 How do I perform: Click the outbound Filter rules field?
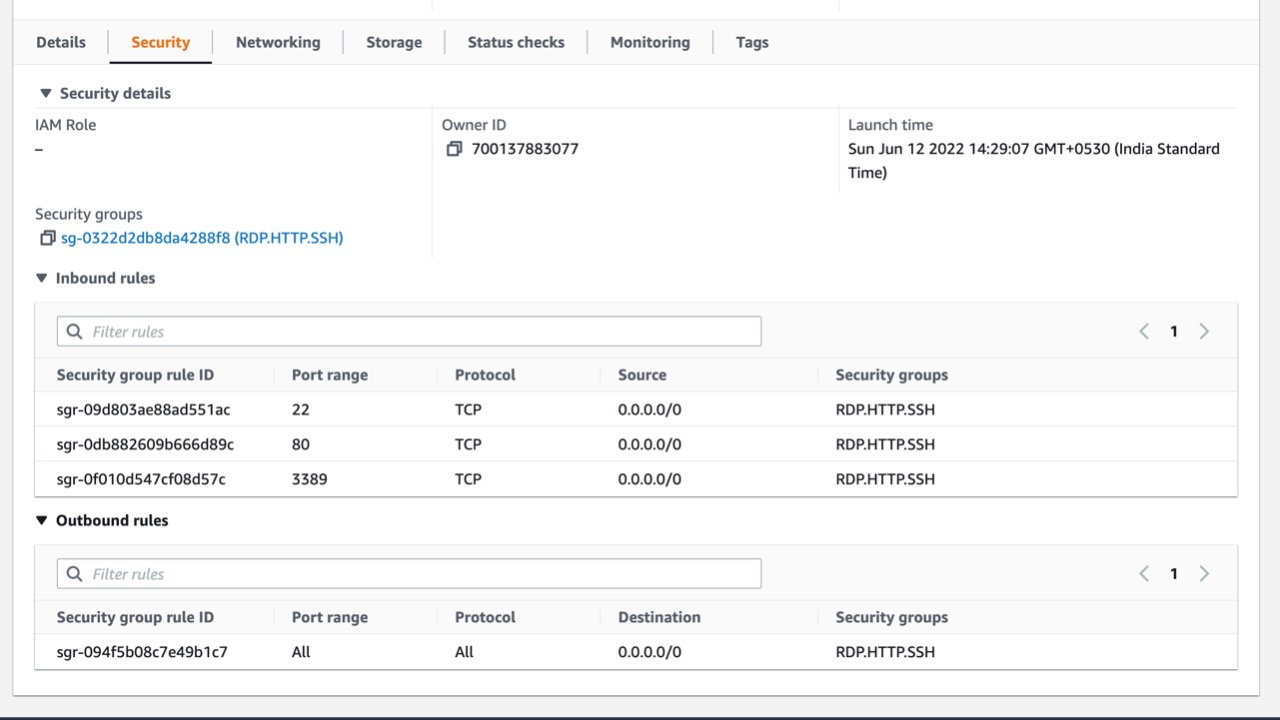pyautogui.click(x=300, y=573)
